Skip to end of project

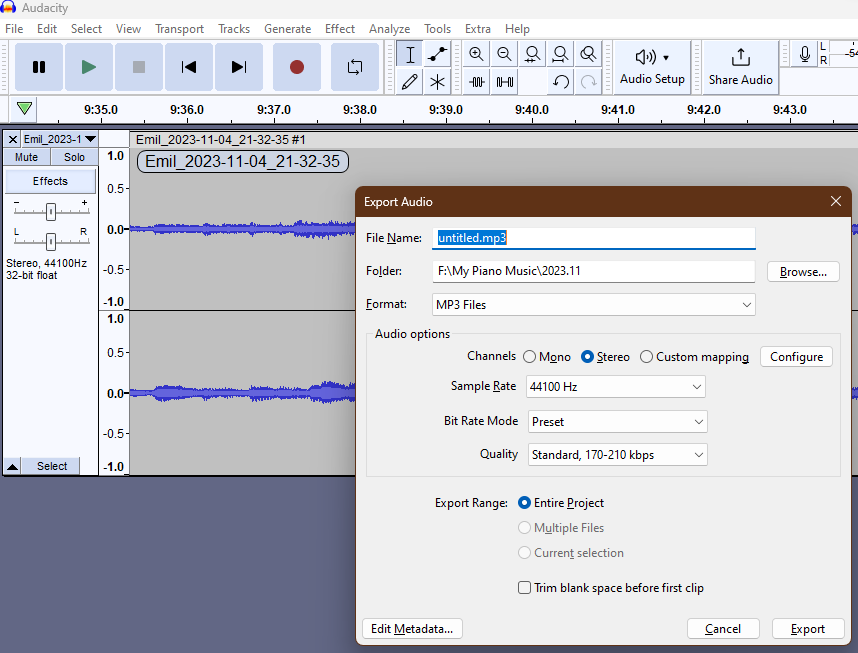[239, 67]
